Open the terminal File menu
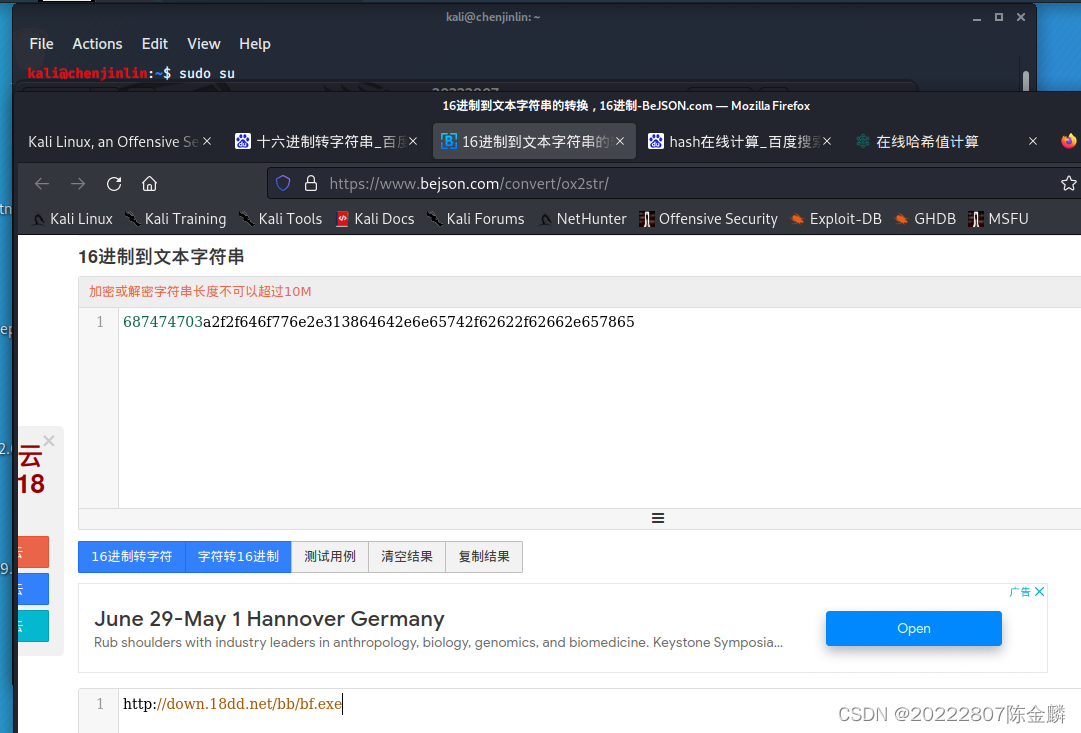Image resolution: width=1081 pixels, height=733 pixels. pos(41,43)
